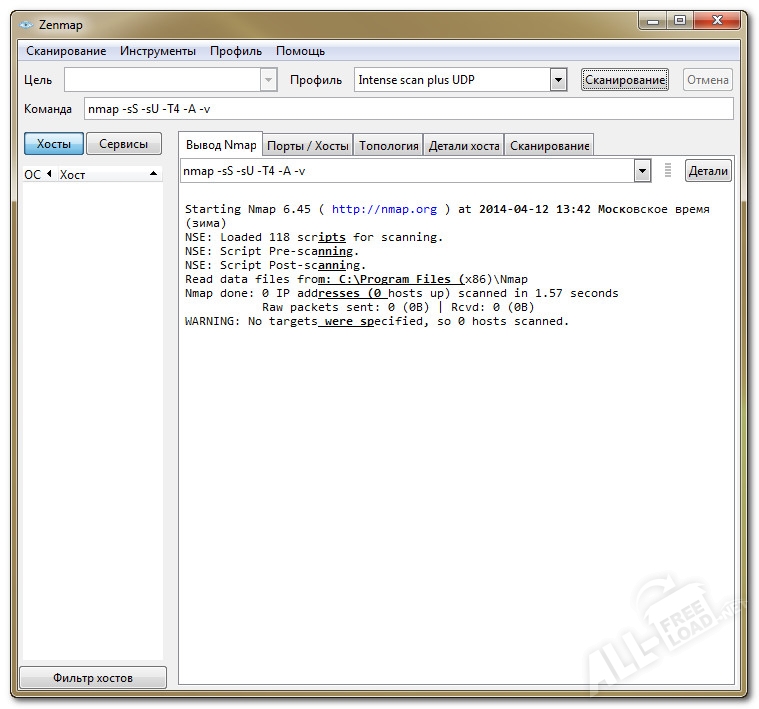The height and width of the screenshot is (709, 759).
Task: Open the Инструменты menu
Action: (x=158, y=51)
